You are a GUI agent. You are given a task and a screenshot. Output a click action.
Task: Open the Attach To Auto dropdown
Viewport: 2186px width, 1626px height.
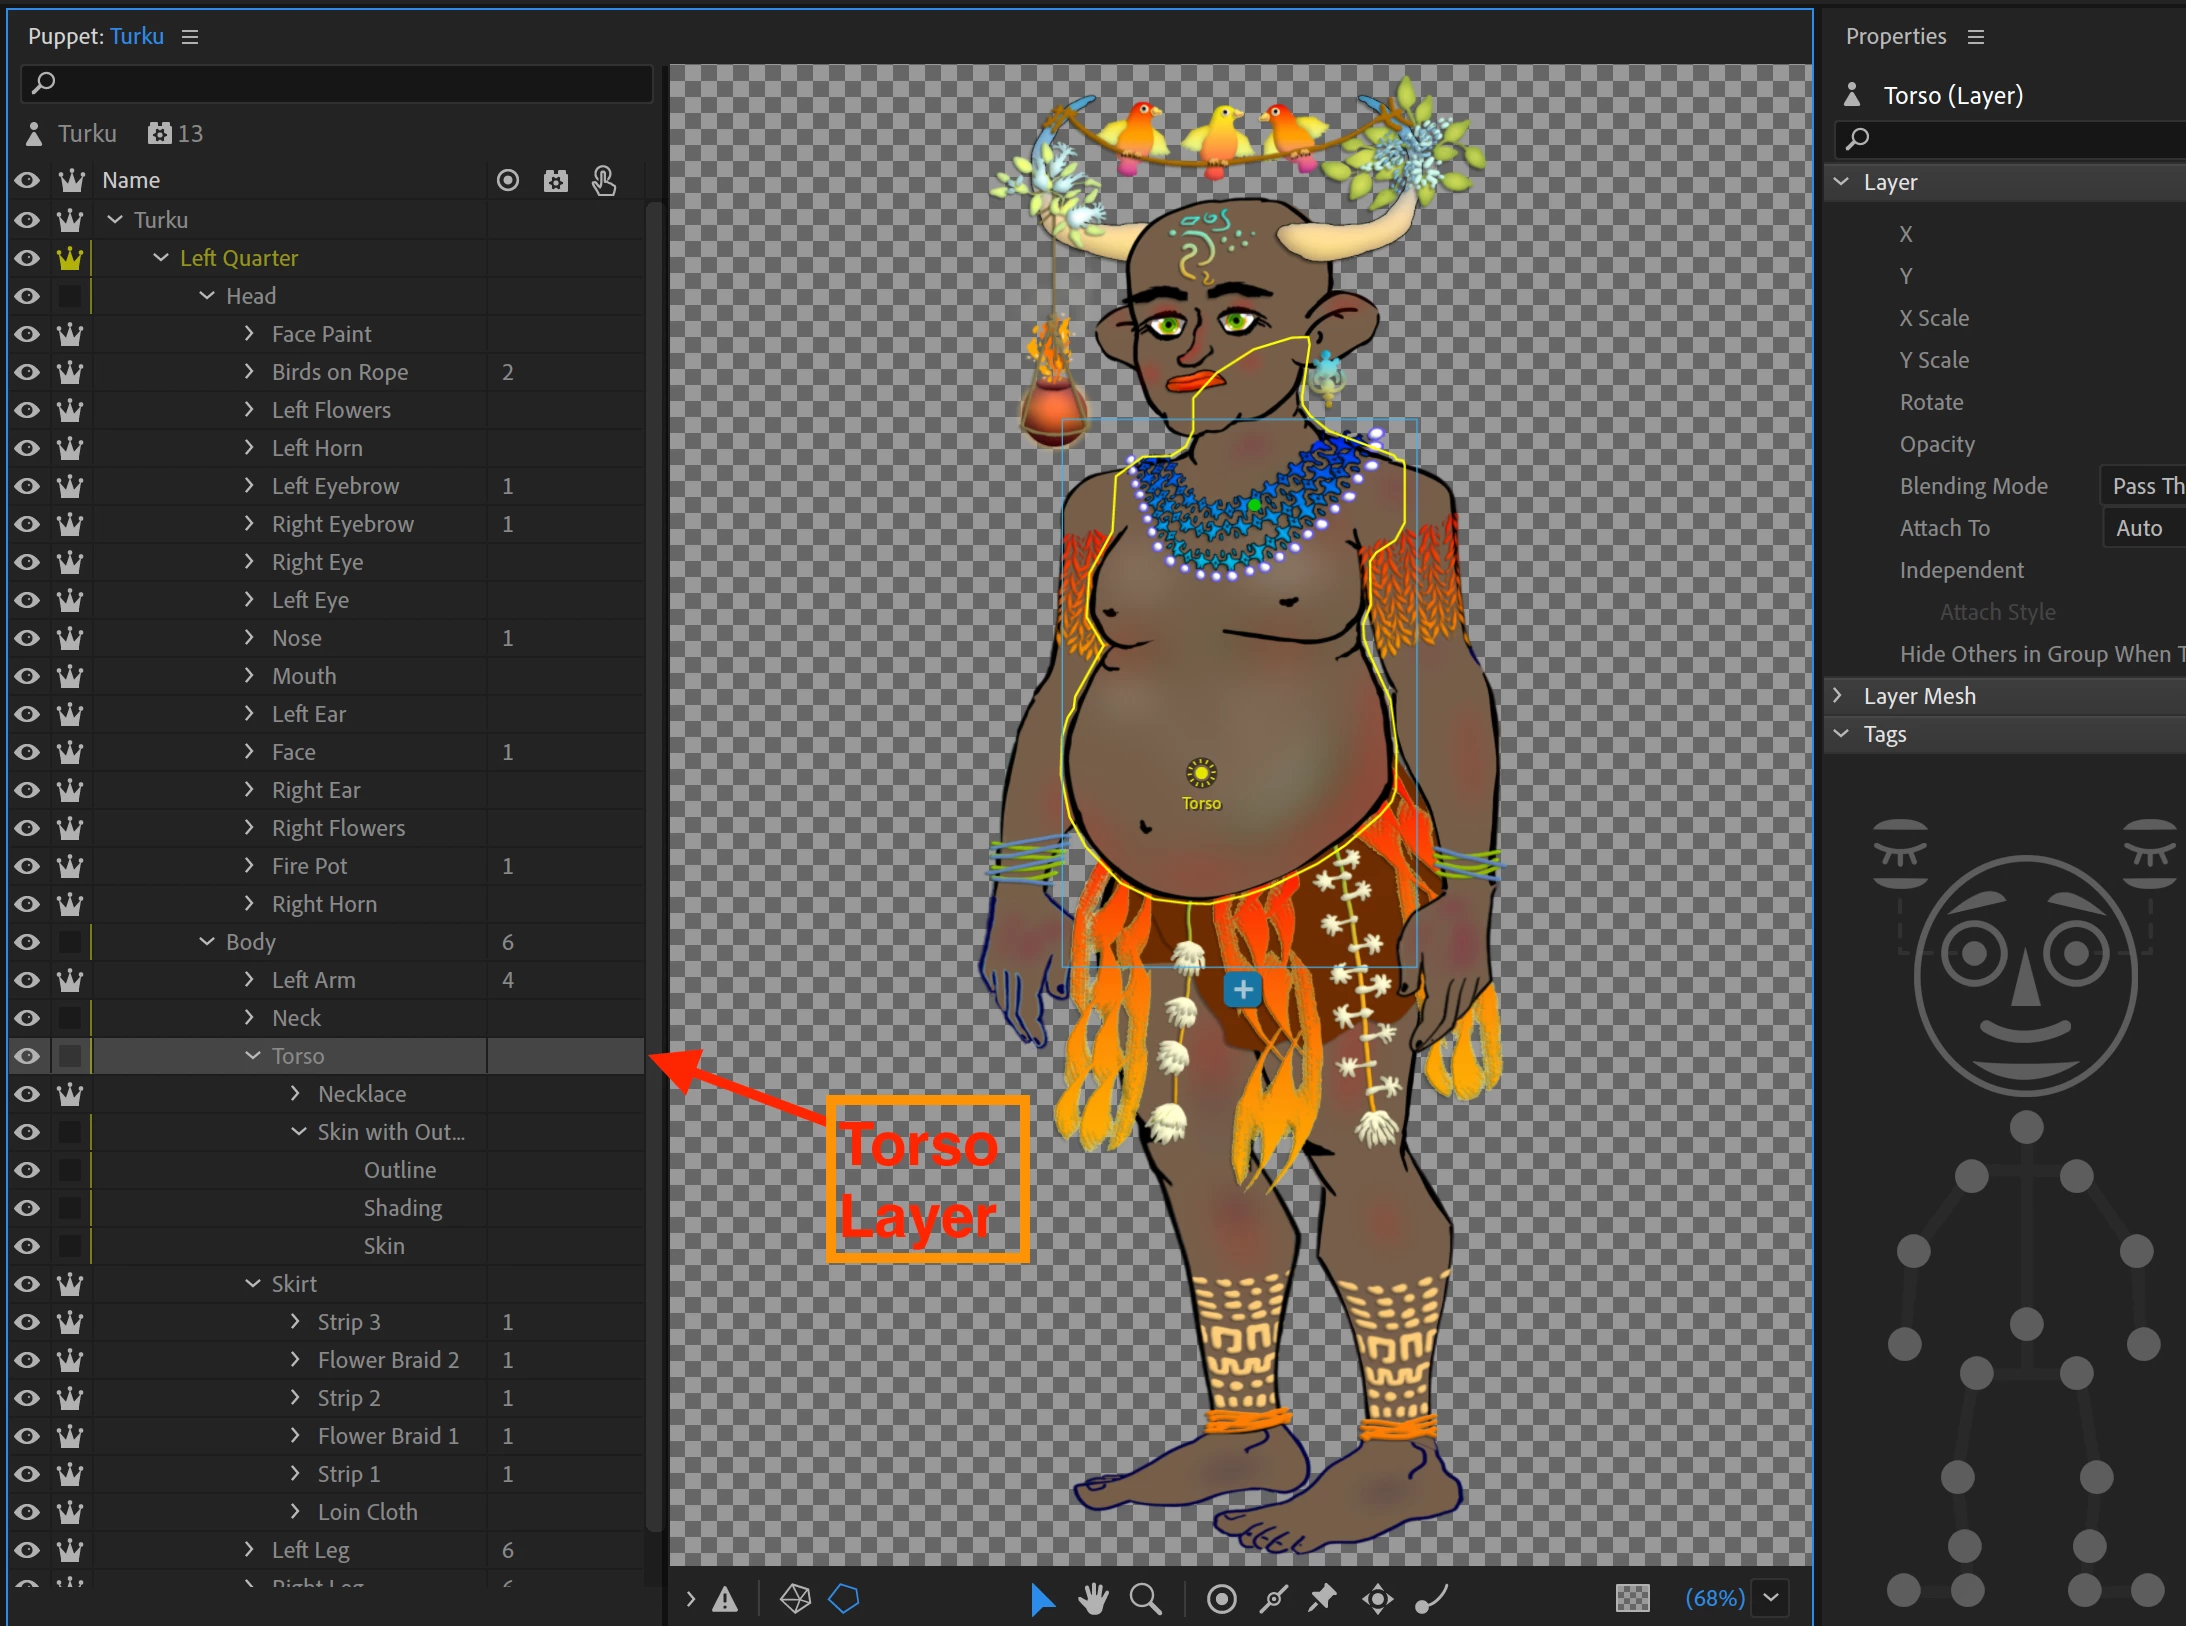point(2144,528)
